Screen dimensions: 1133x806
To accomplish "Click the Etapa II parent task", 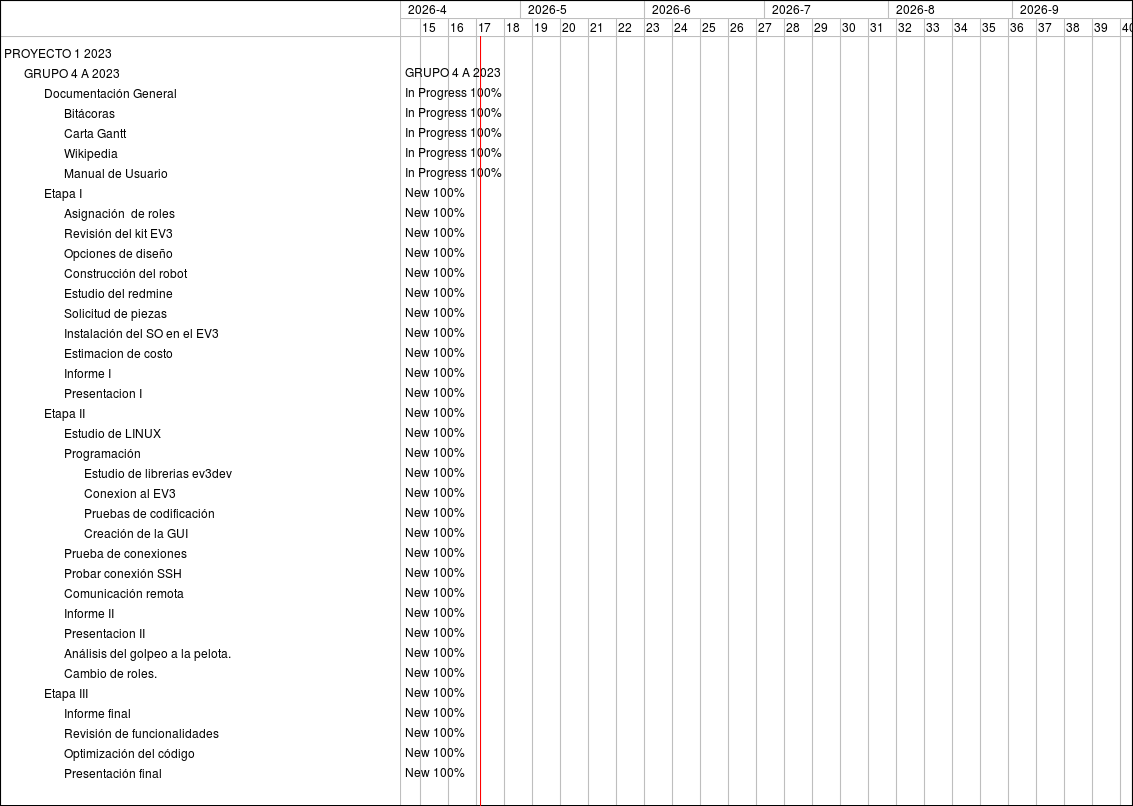I will tap(64, 414).
